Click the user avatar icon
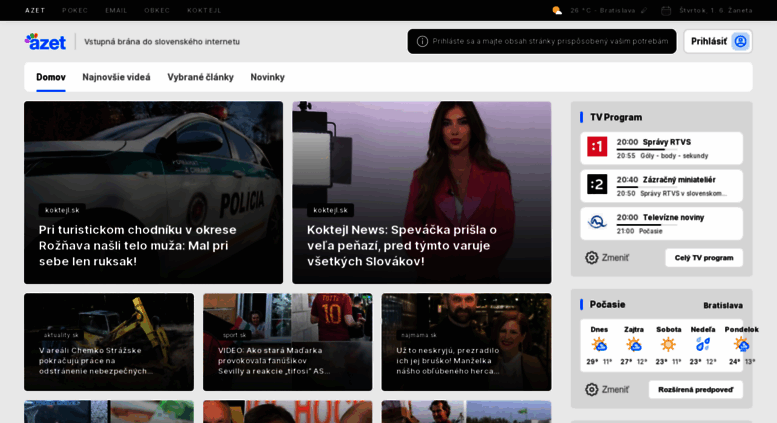This screenshot has height=423, width=777. click(x=740, y=42)
